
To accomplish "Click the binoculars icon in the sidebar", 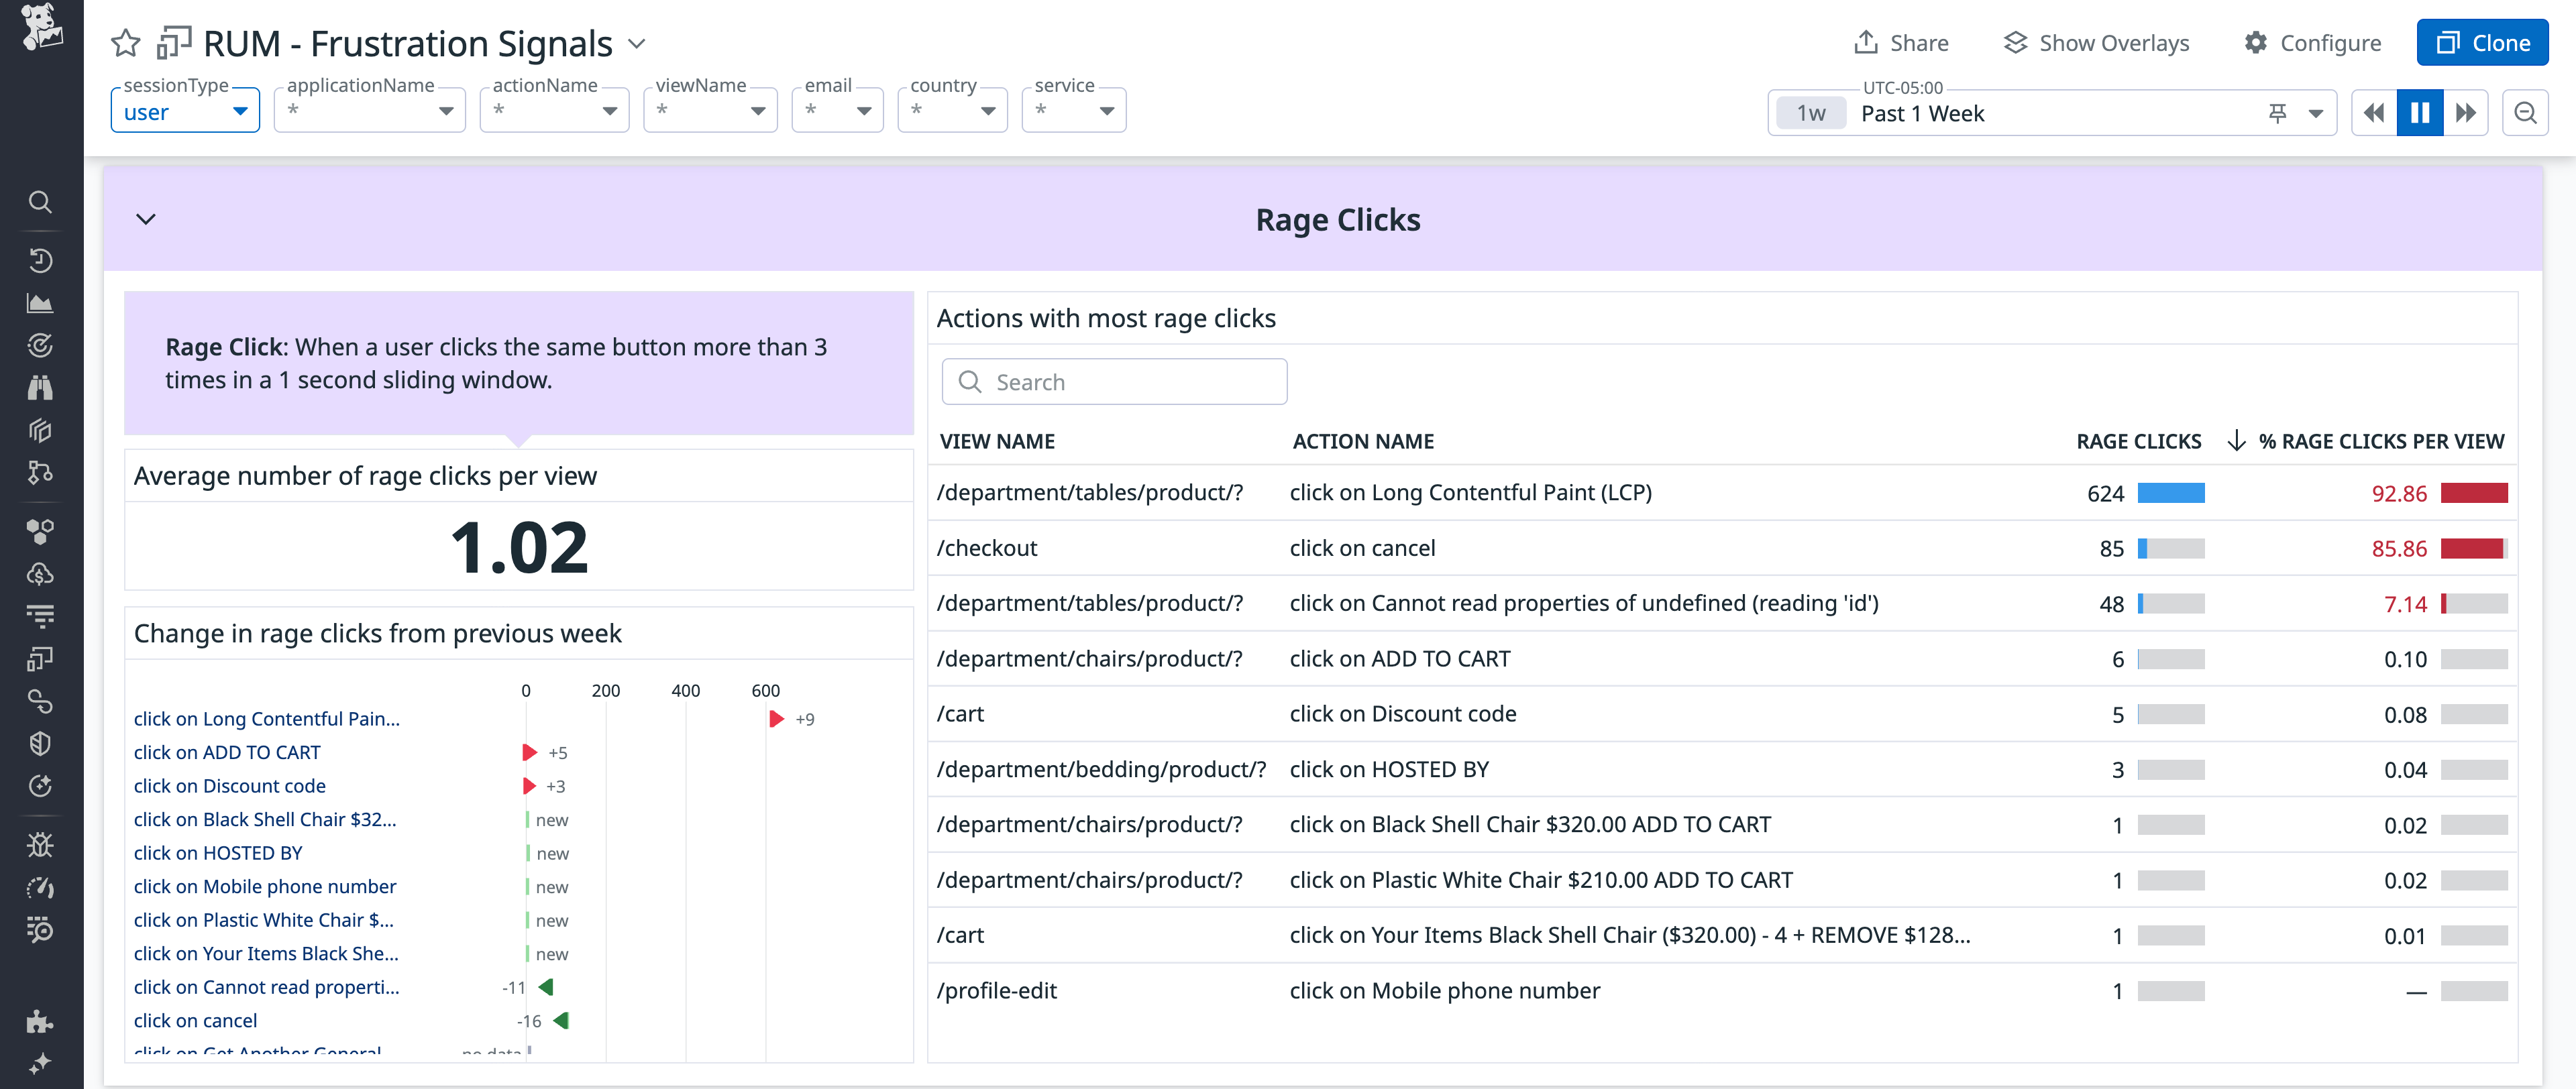I will tap(40, 387).
